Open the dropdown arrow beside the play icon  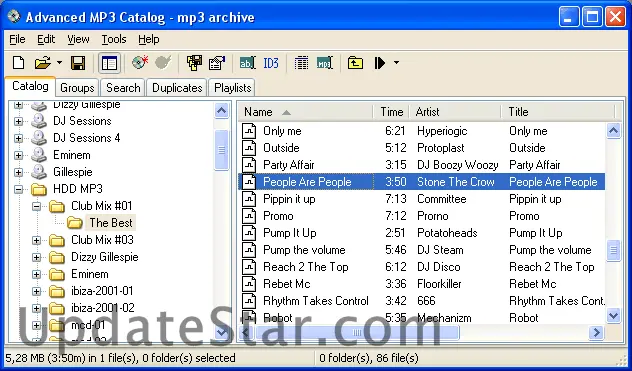coord(396,63)
